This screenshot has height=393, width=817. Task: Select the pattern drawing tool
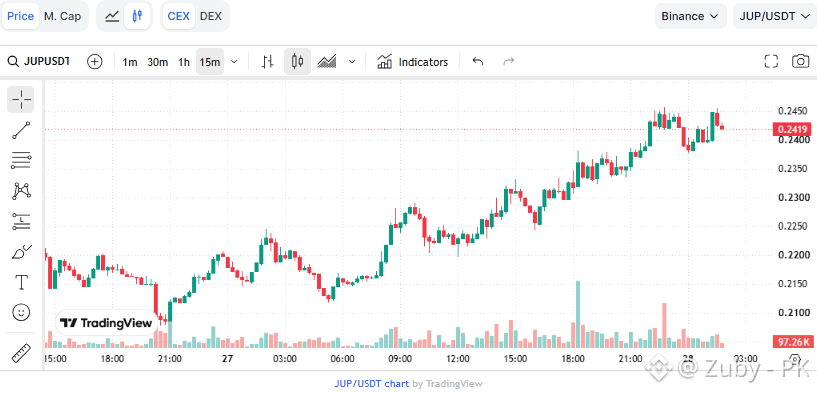pos(21,191)
